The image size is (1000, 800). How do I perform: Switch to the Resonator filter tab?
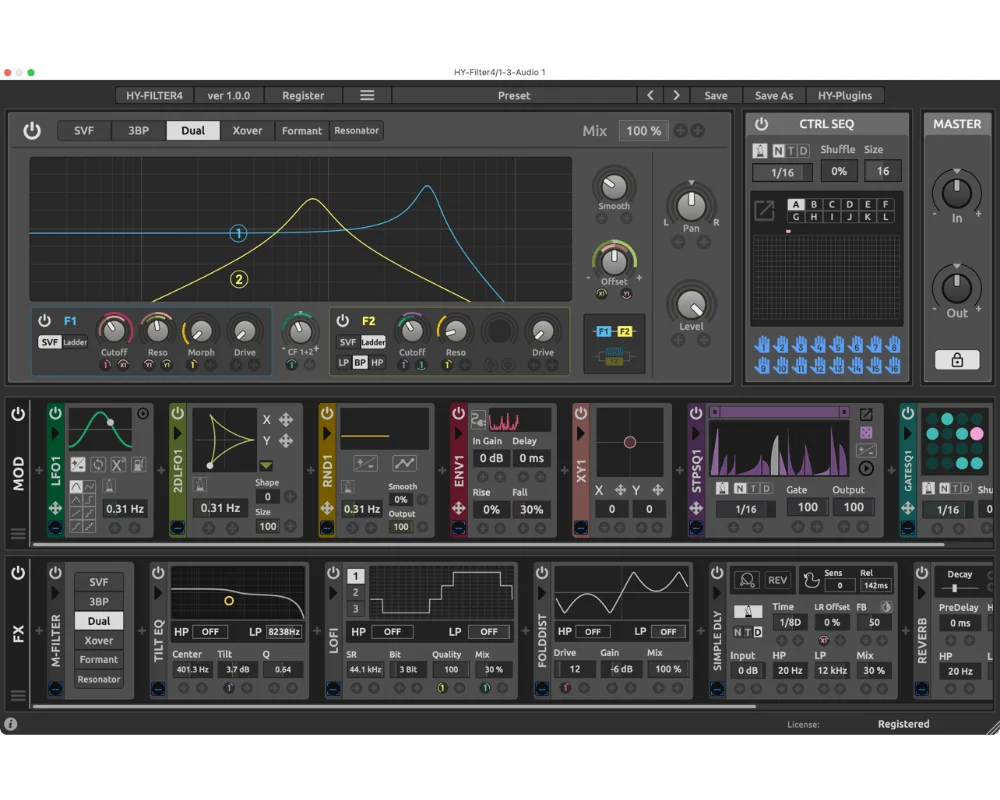tap(357, 131)
